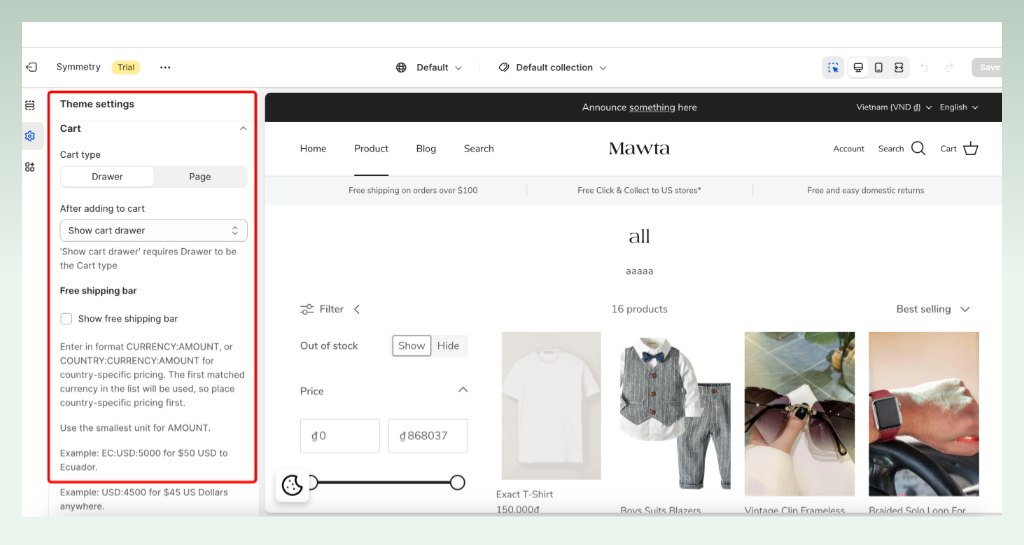1024x545 pixels.
Task: Switch to mobile preview icon
Action: [878, 67]
